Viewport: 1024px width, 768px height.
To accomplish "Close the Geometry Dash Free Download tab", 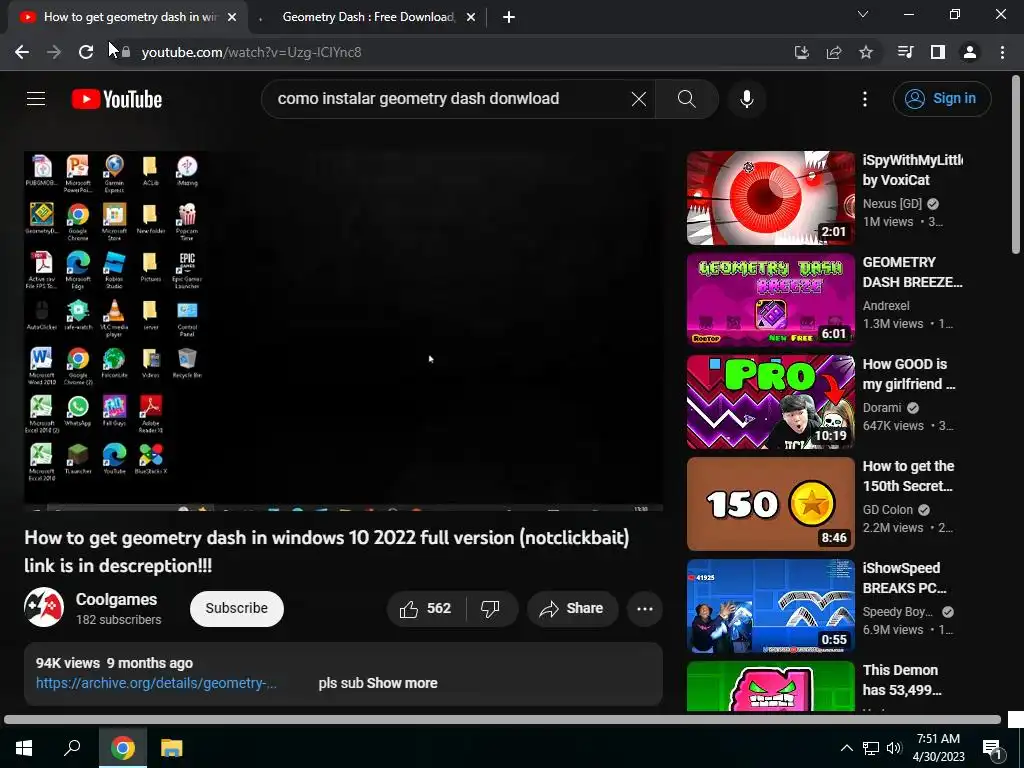I will tap(471, 18).
